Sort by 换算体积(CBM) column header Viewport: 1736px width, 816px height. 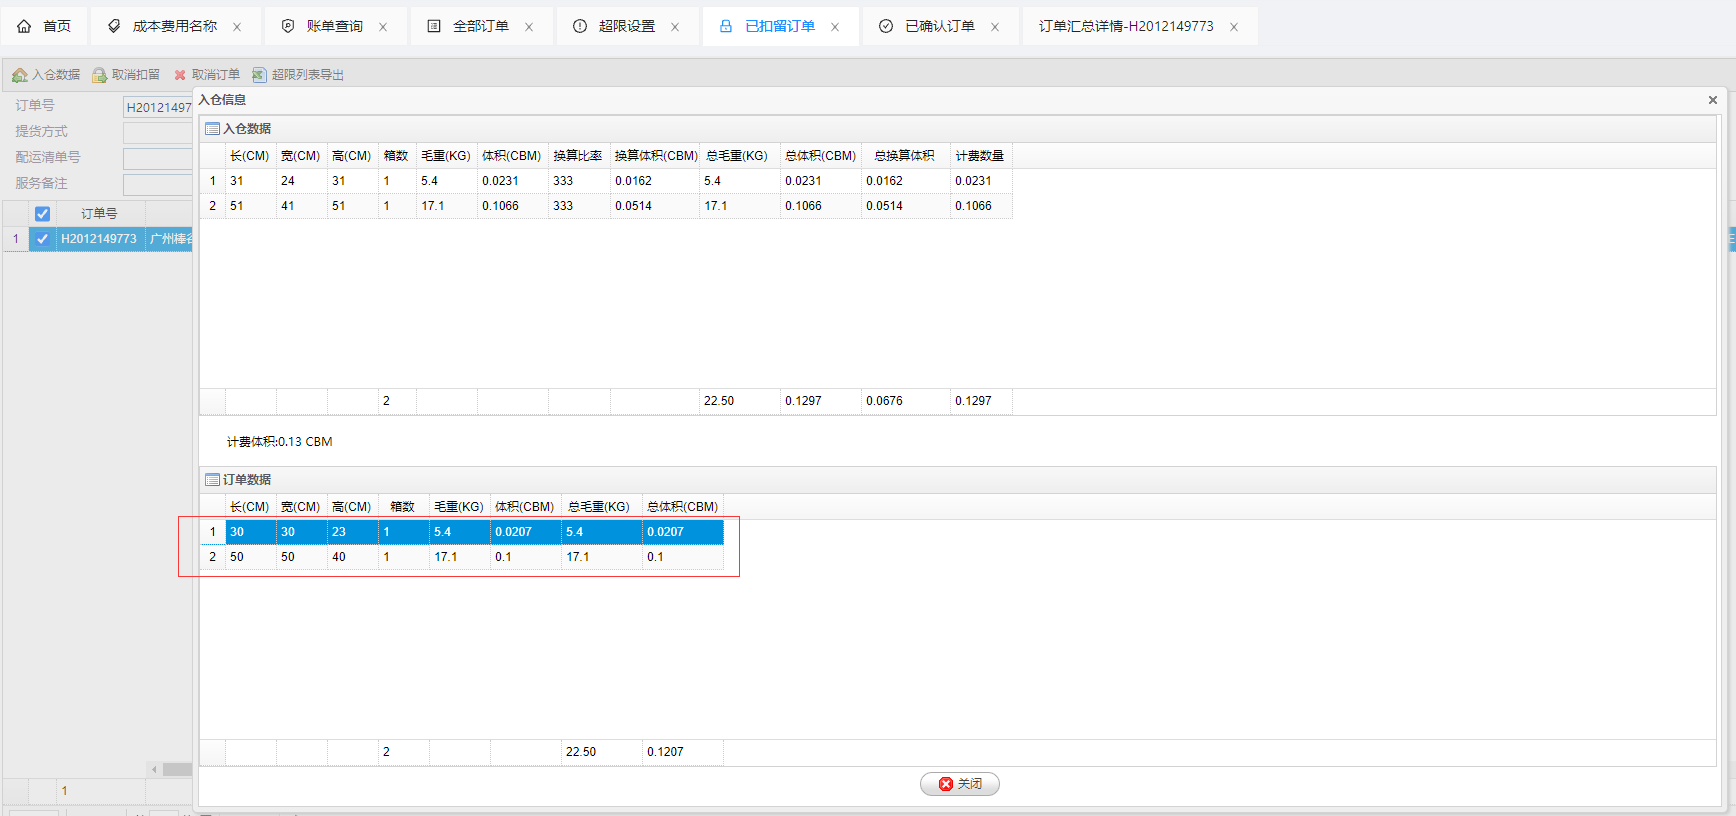655,156
